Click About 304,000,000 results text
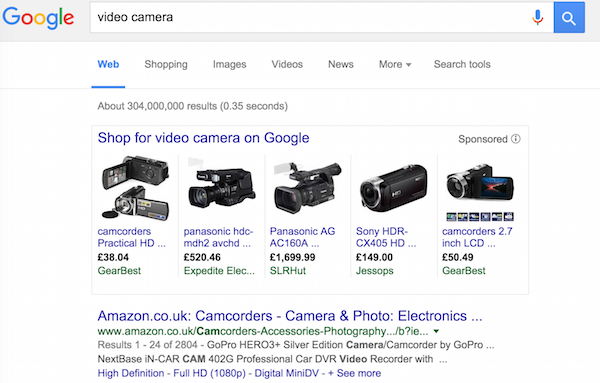Viewport: 600px width, 383px height. pyautogui.click(x=192, y=106)
